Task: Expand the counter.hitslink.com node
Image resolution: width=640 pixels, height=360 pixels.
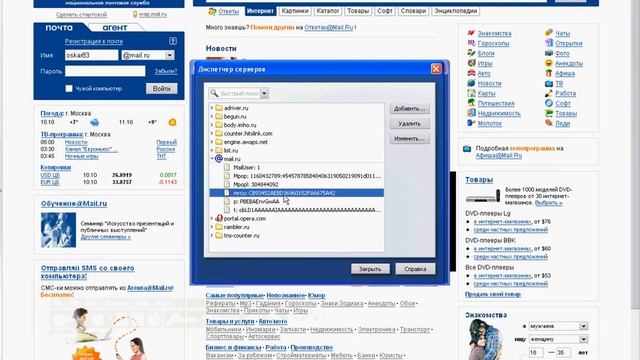Action: point(212,133)
